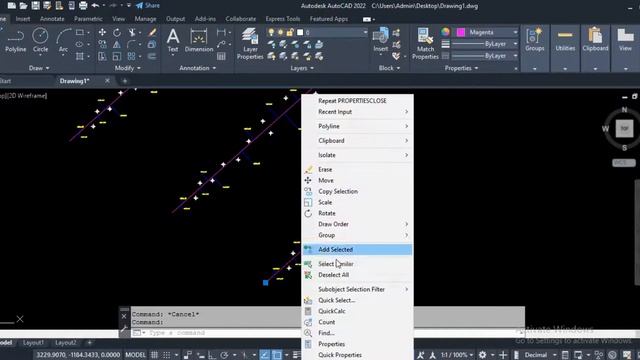Click the annotation scale 1:1 / 100%
Viewport: 640px width, 360px height.
tap(456, 355)
